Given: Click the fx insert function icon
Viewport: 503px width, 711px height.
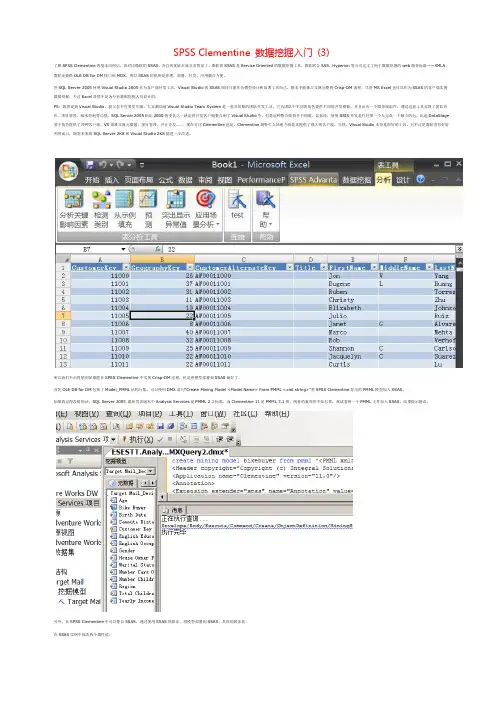Looking at the screenshot, I should click(157, 249).
